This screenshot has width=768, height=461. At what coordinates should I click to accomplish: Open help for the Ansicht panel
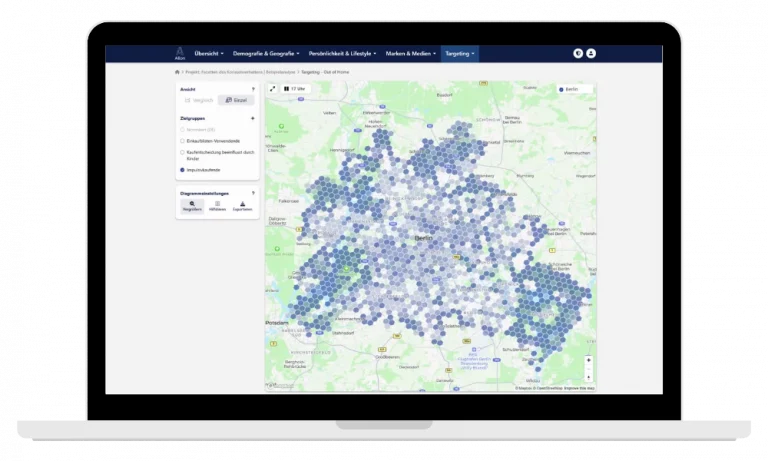[253, 89]
